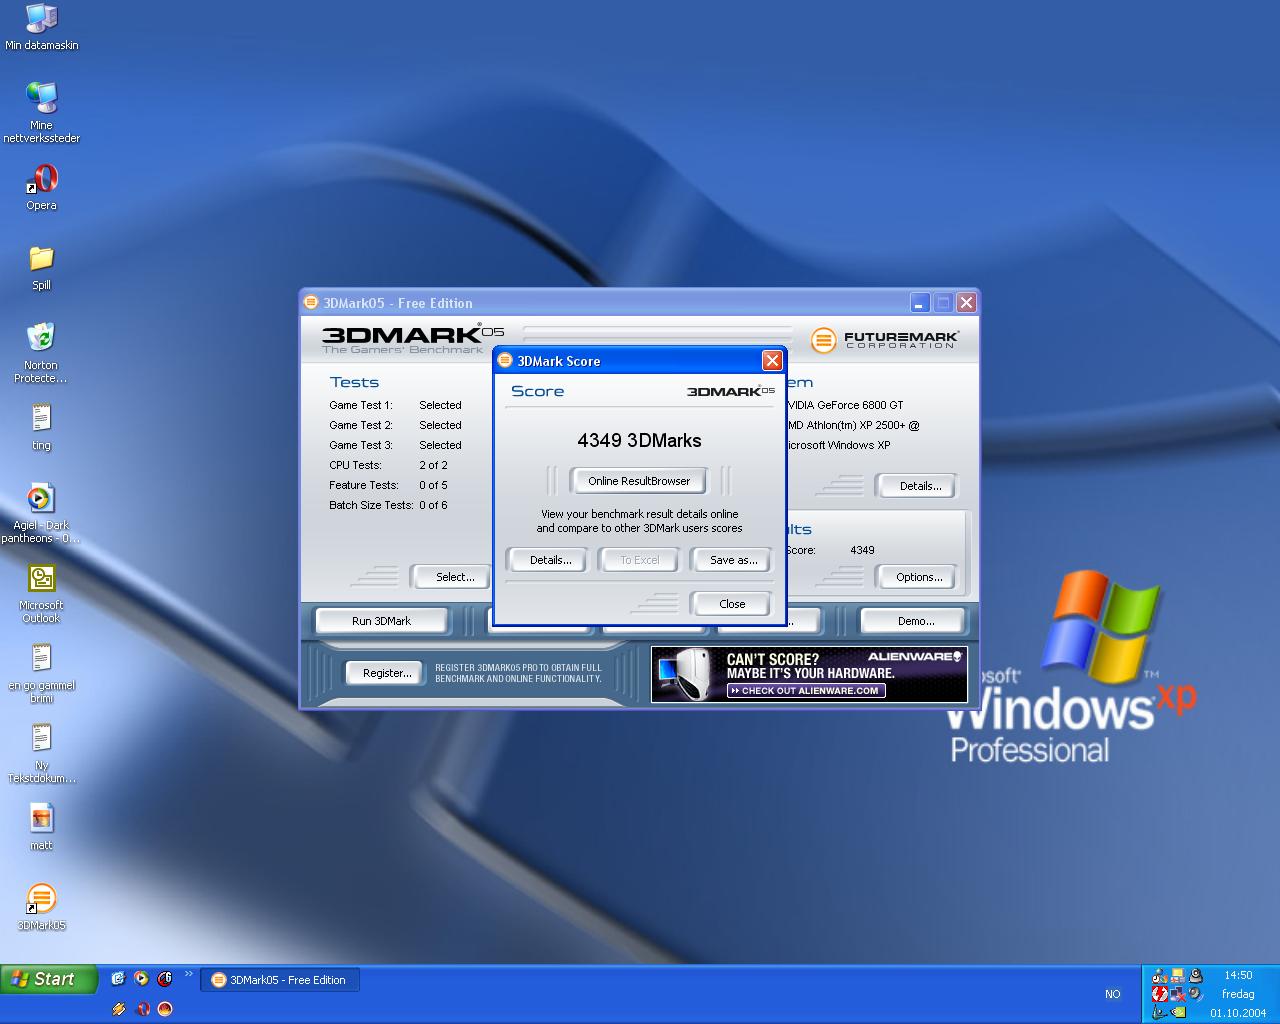The height and width of the screenshot is (1024, 1280).
Task: Click the red 6 quick launch icon
Action: coord(165,979)
